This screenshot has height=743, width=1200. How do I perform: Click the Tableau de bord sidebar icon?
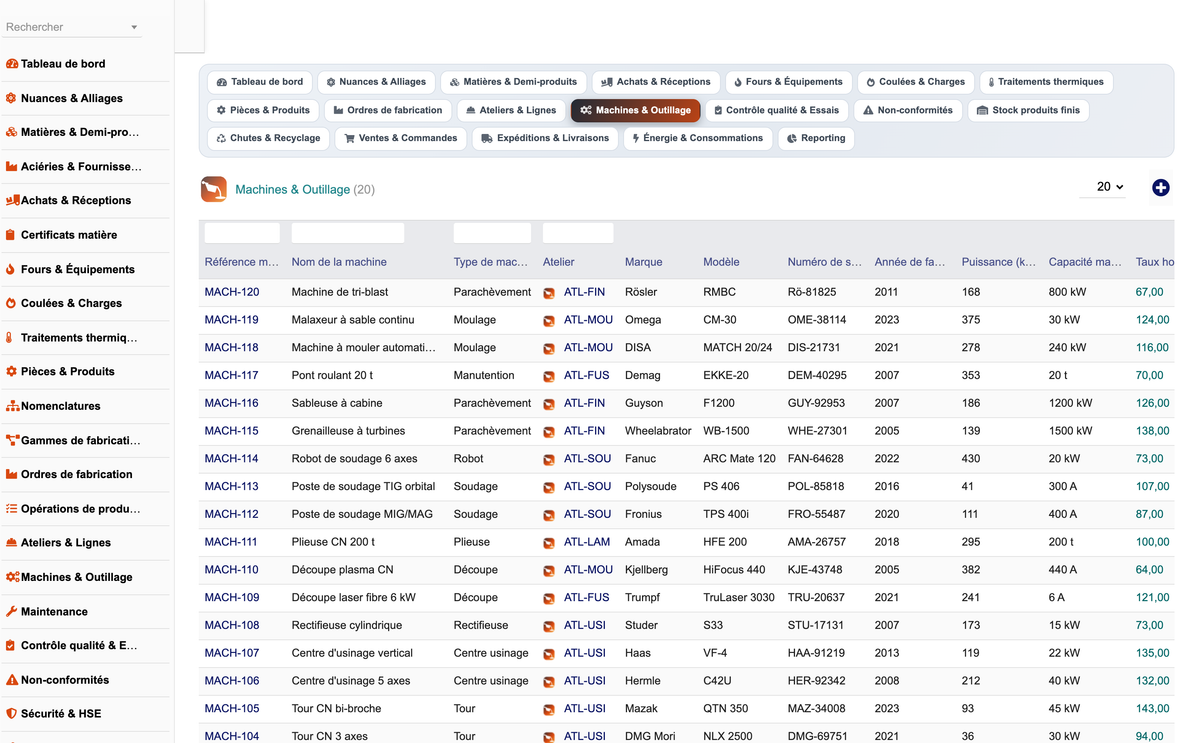tap(12, 64)
